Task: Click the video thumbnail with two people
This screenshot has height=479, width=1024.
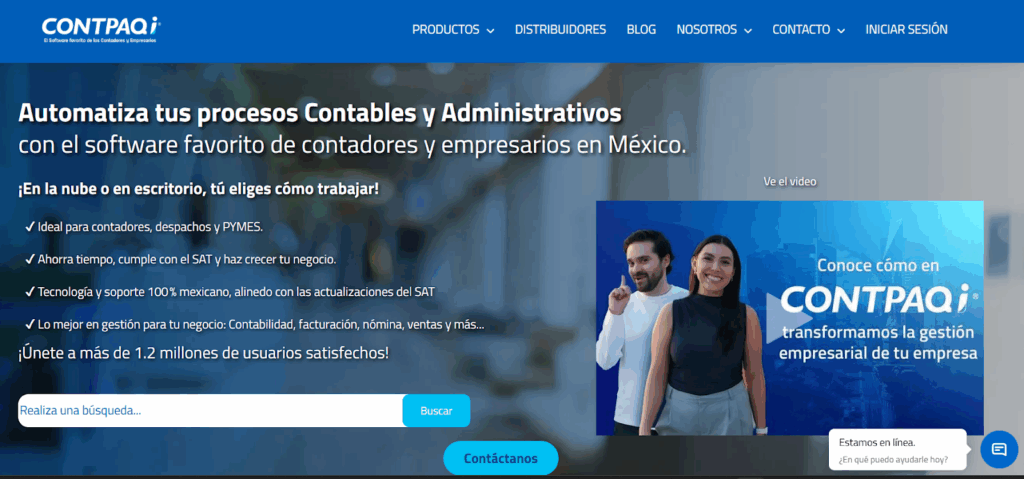Action: (x=790, y=318)
